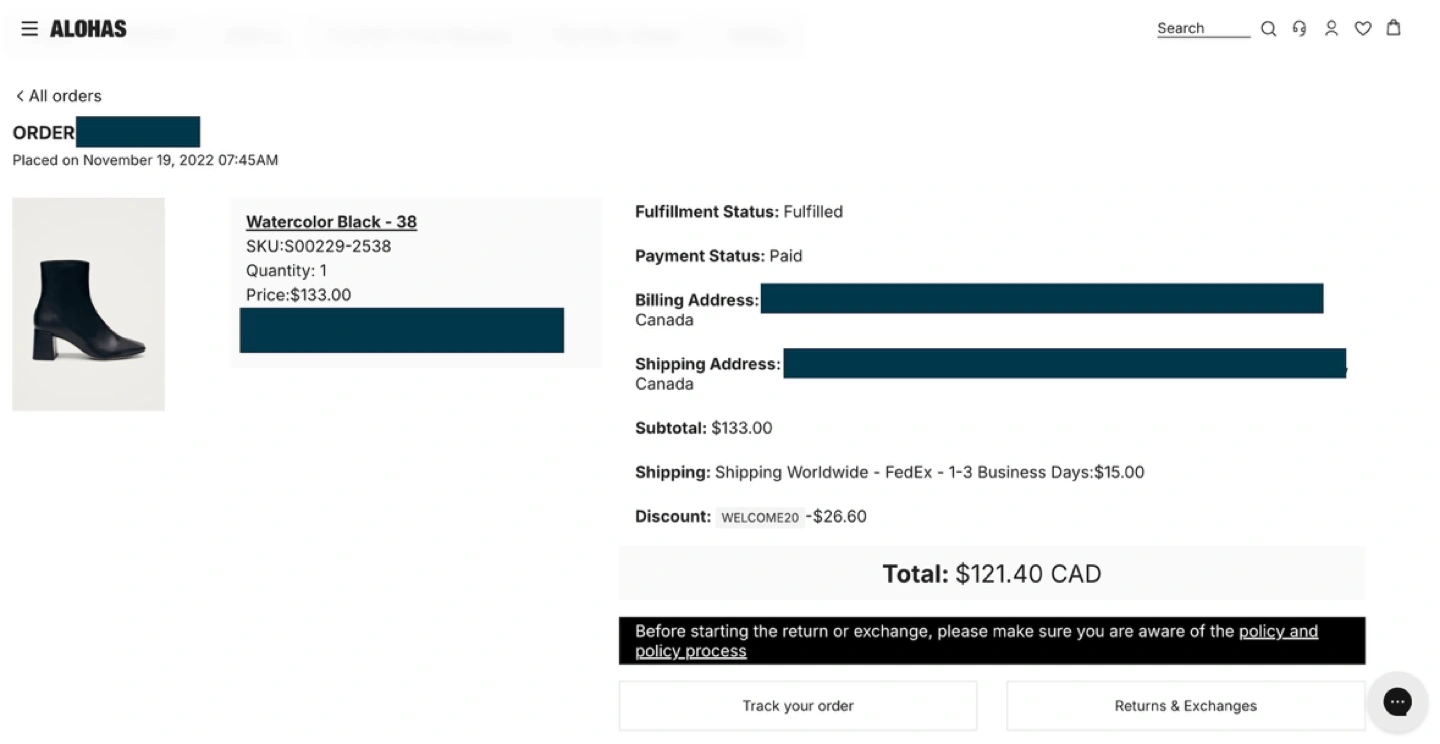The image size is (1440, 744).
Task: Click the SKU S00229-2538 text
Action: (x=318, y=246)
